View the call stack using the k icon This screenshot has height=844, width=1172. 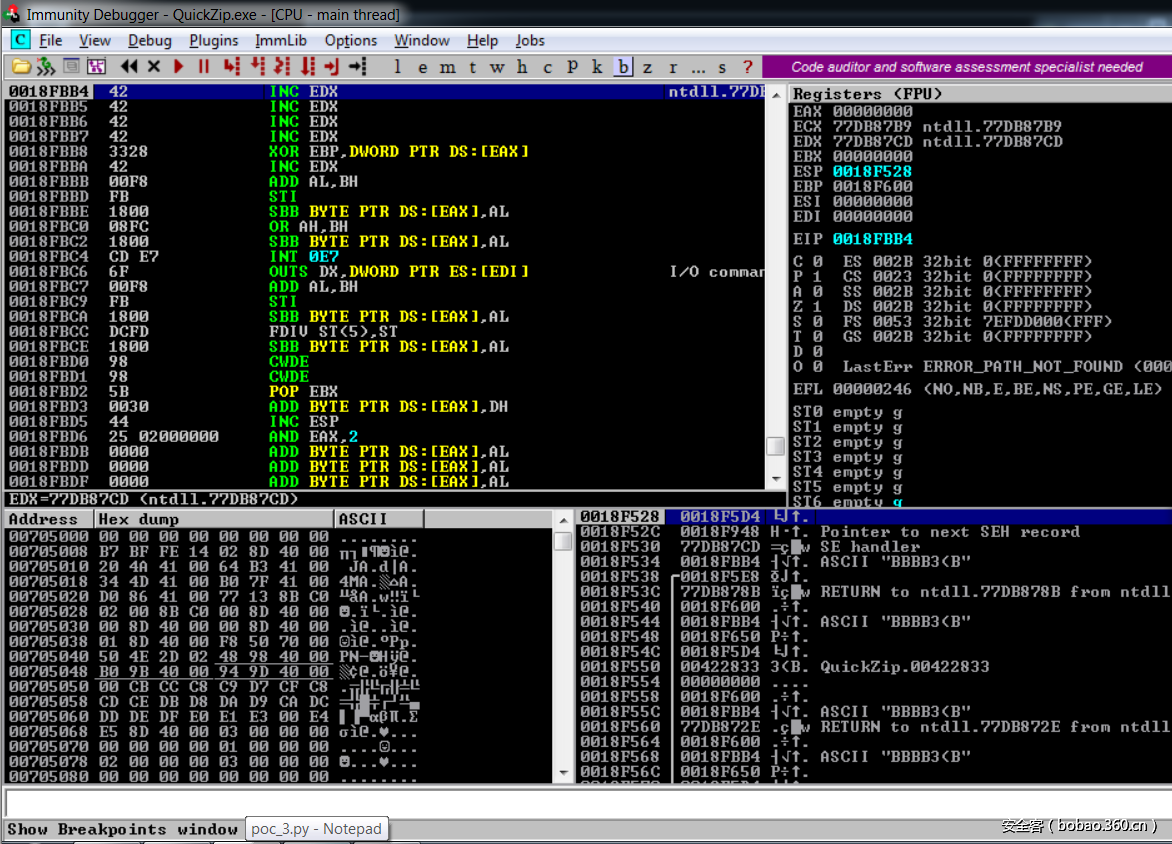point(595,66)
